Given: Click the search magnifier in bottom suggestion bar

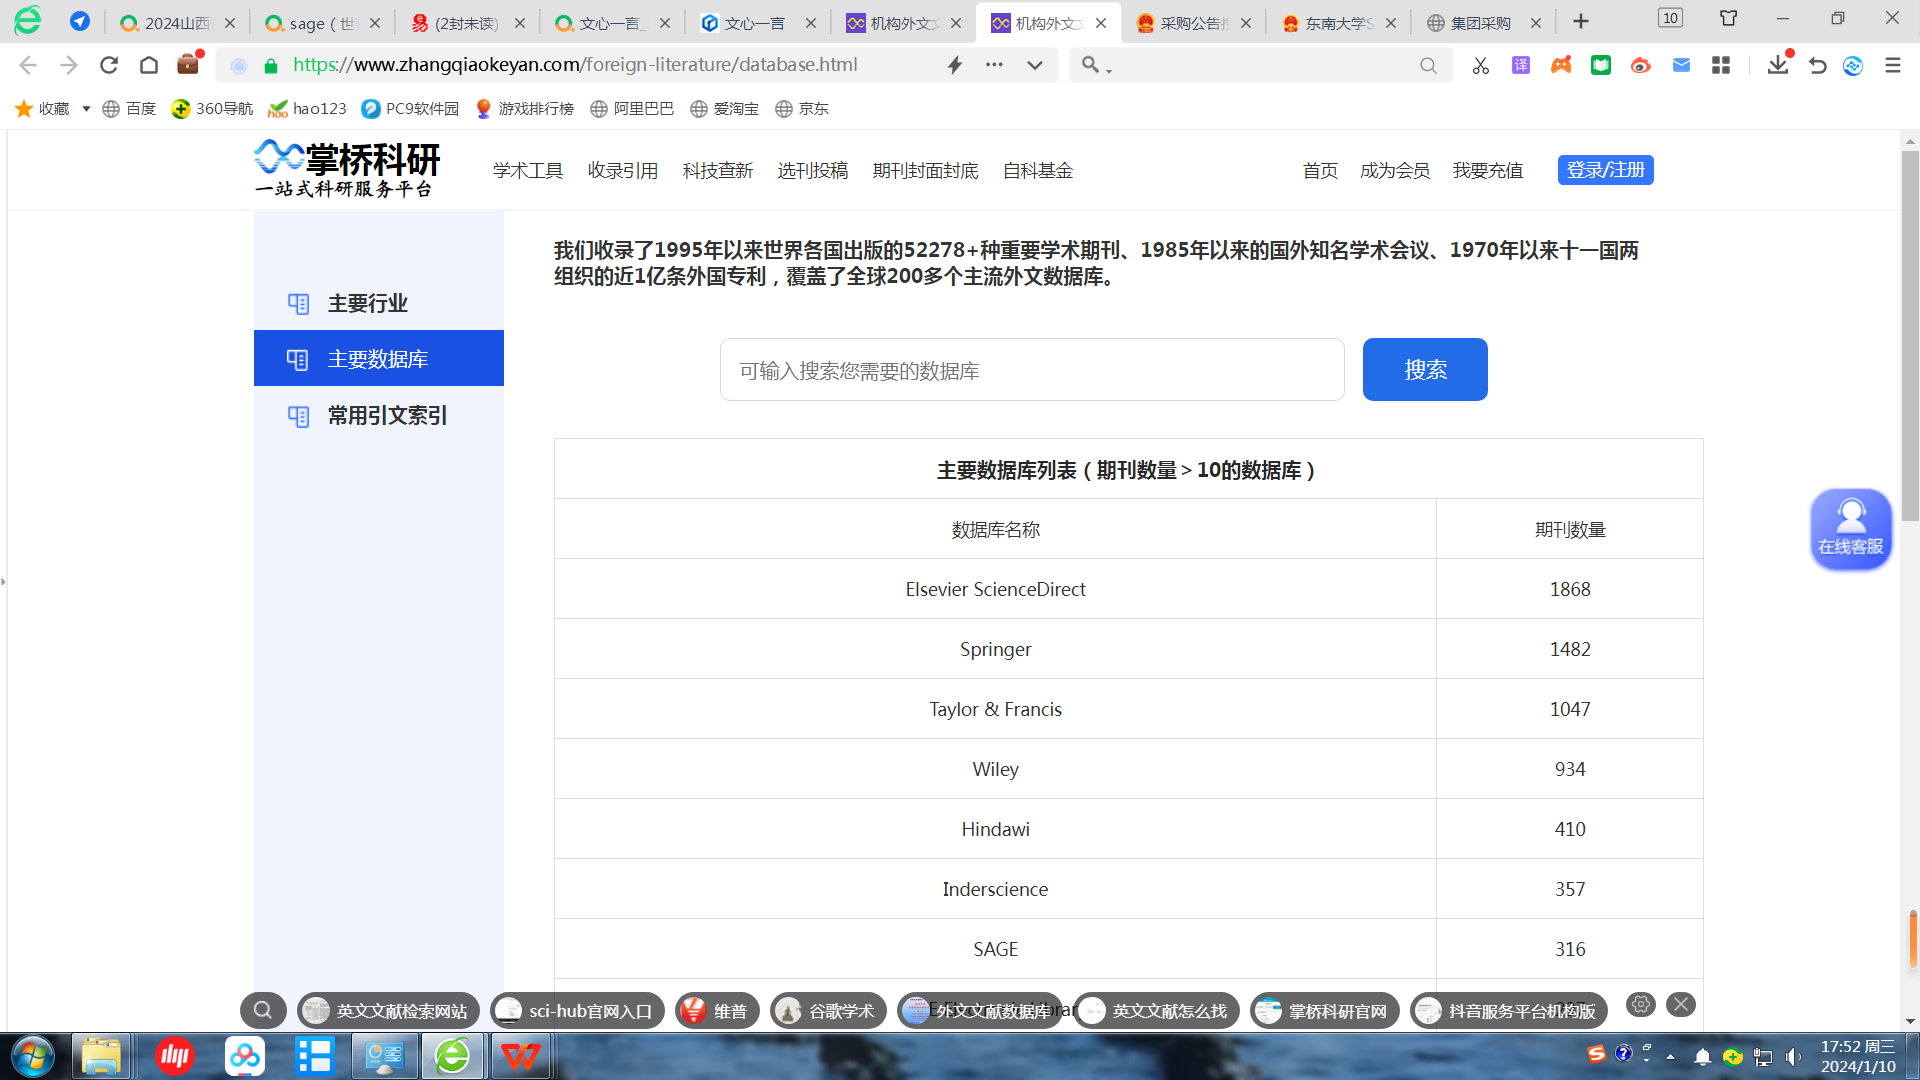Looking at the screenshot, I should coord(263,1010).
